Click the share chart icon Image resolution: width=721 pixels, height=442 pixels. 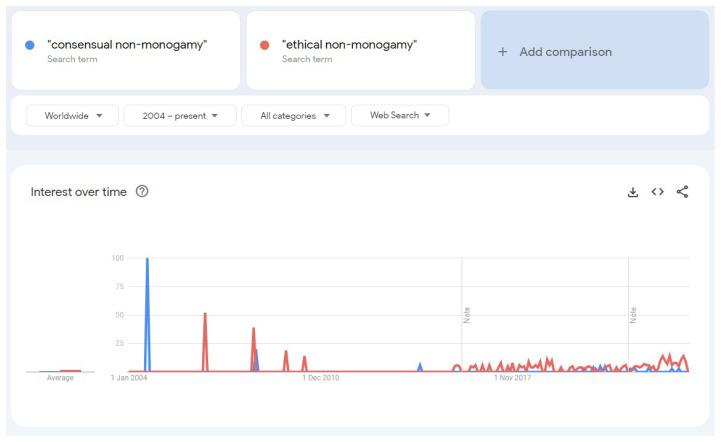click(x=682, y=192)
